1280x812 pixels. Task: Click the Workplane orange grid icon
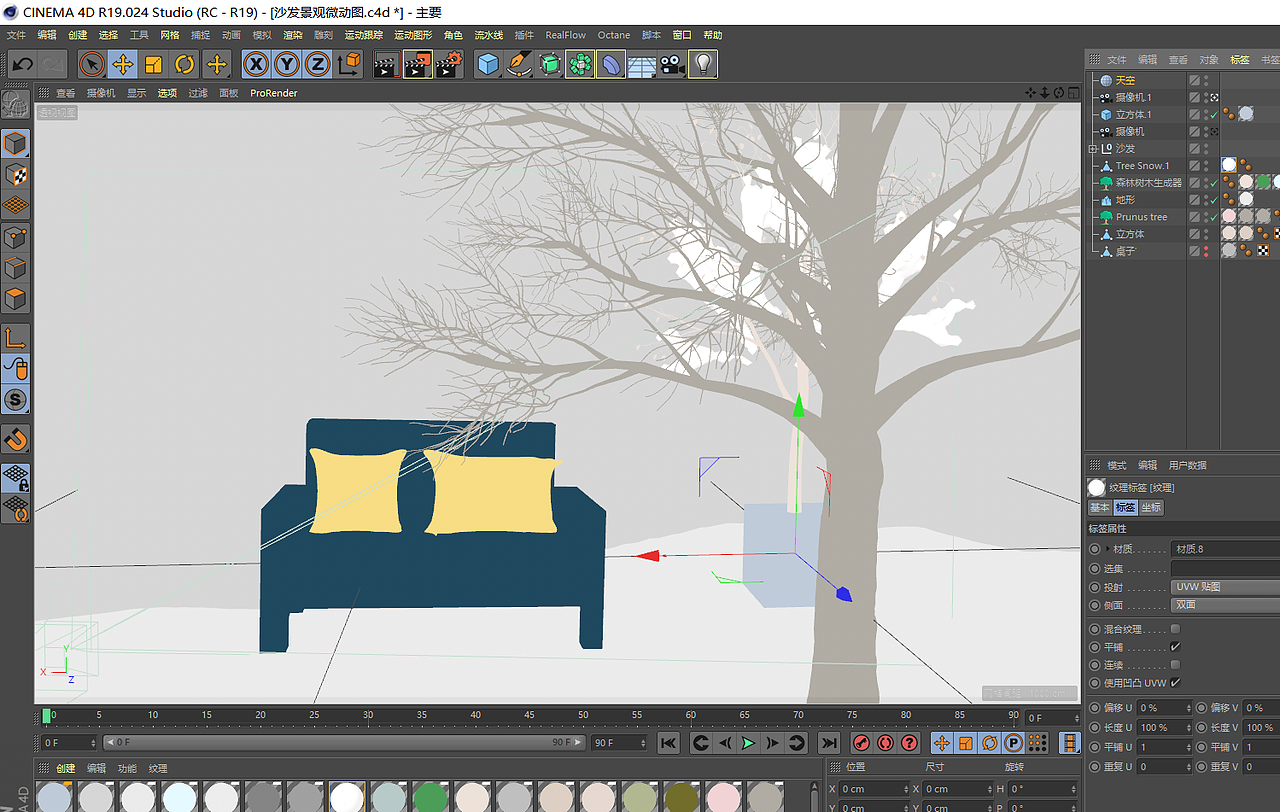point(16,205)
